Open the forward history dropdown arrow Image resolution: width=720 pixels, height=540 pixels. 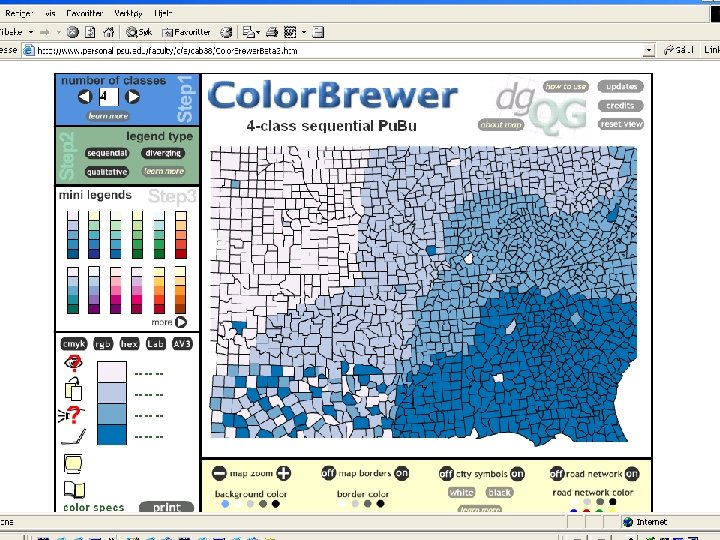click(58, 32)
